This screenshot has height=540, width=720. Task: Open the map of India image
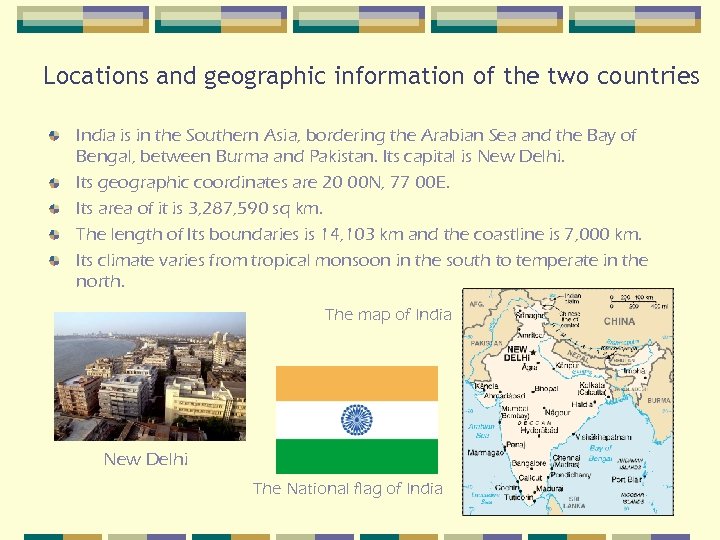tap(568, 402)
